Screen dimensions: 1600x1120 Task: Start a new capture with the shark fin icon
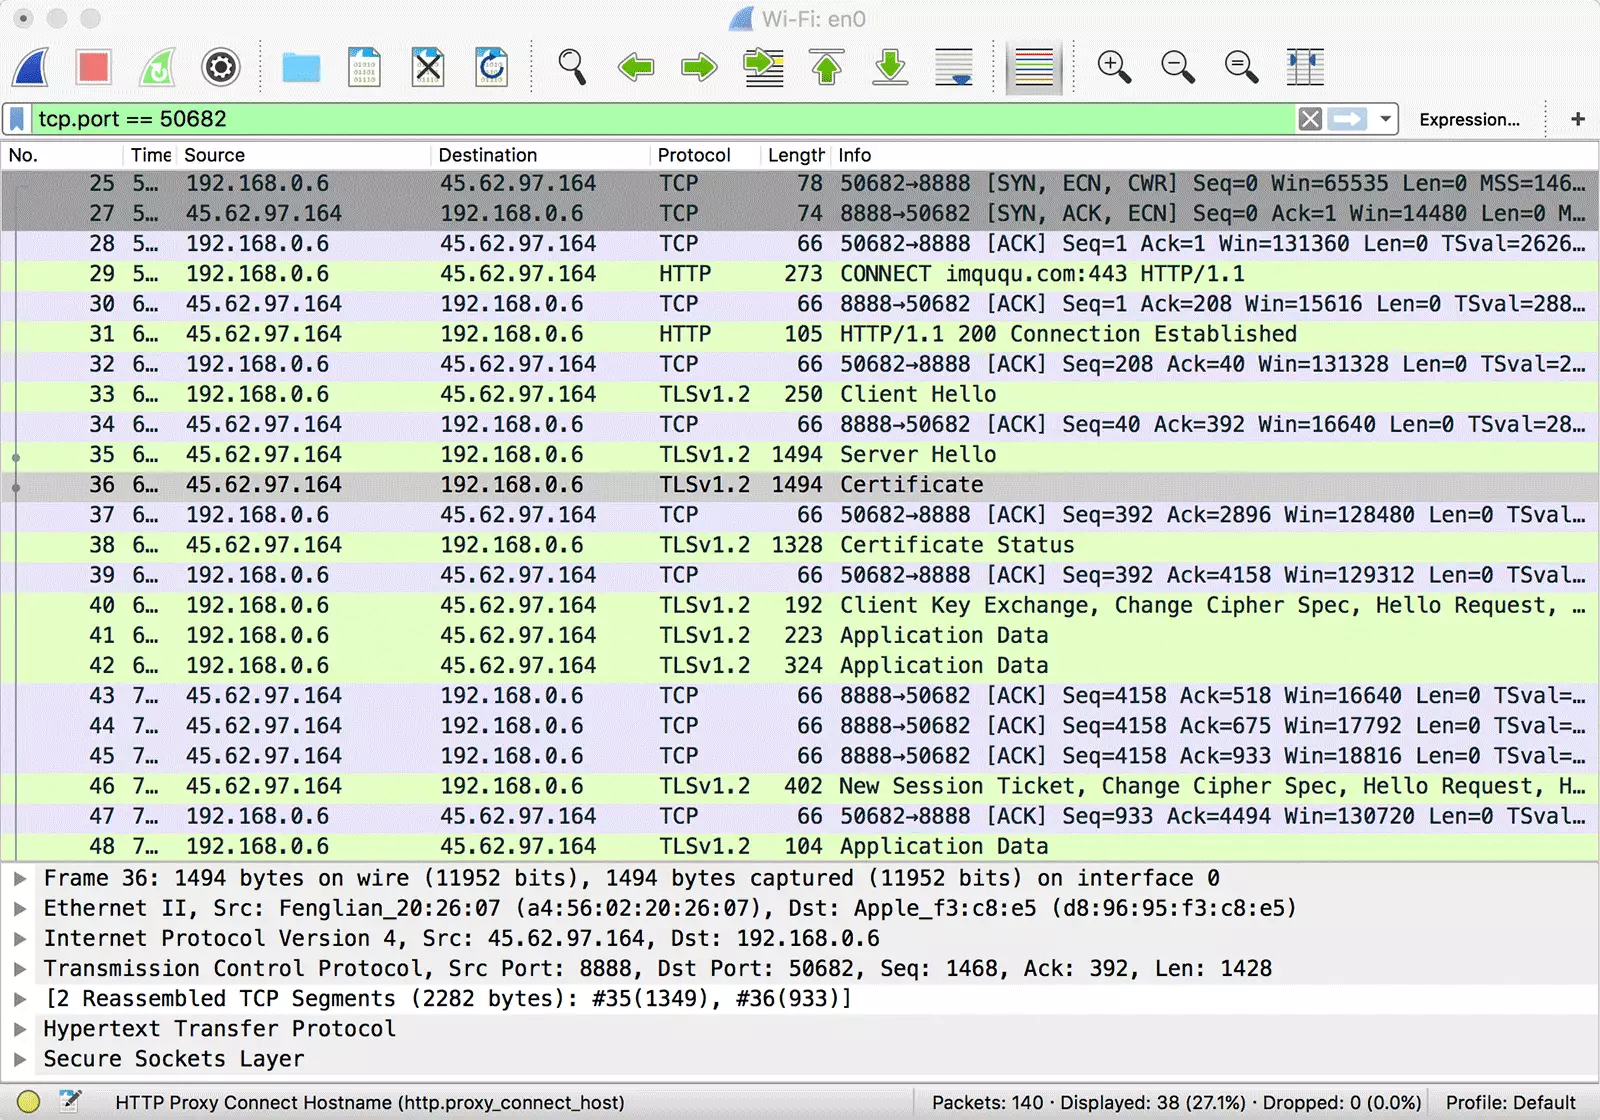[28, 67]
